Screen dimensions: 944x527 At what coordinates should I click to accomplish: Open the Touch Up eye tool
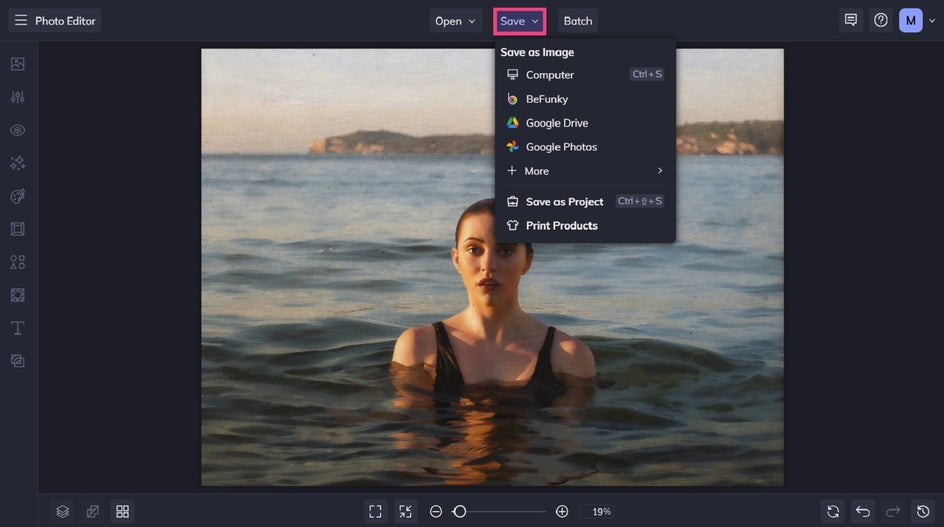pyautogui.click(x=17, y=130)
